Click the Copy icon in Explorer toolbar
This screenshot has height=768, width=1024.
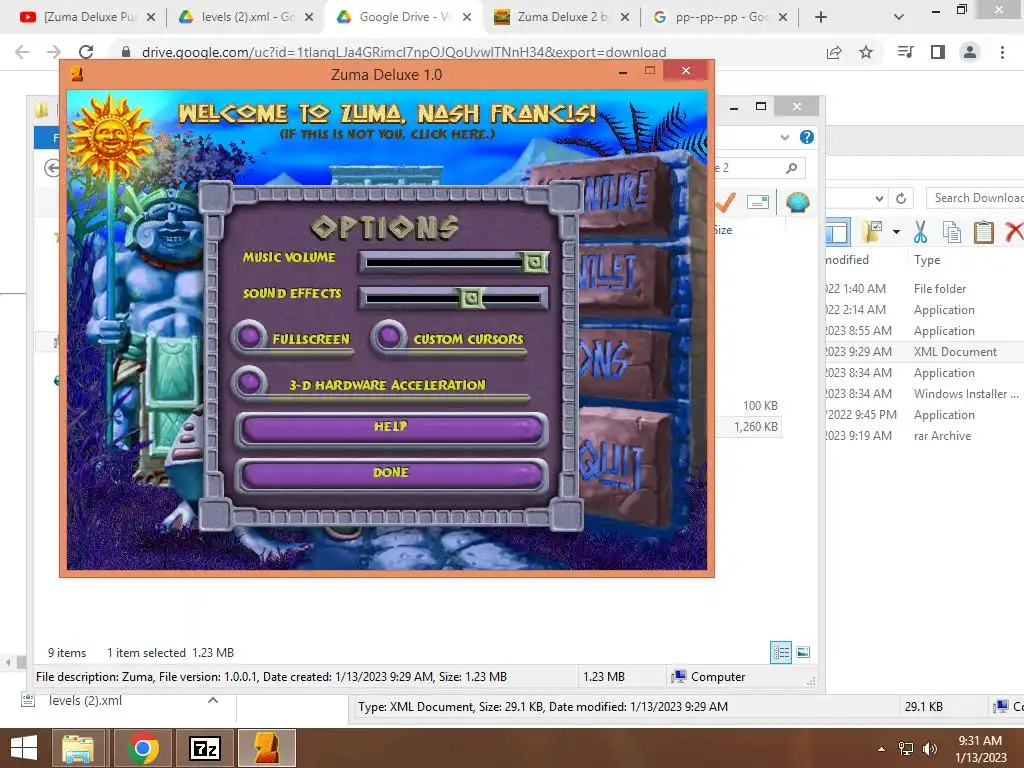952,232
